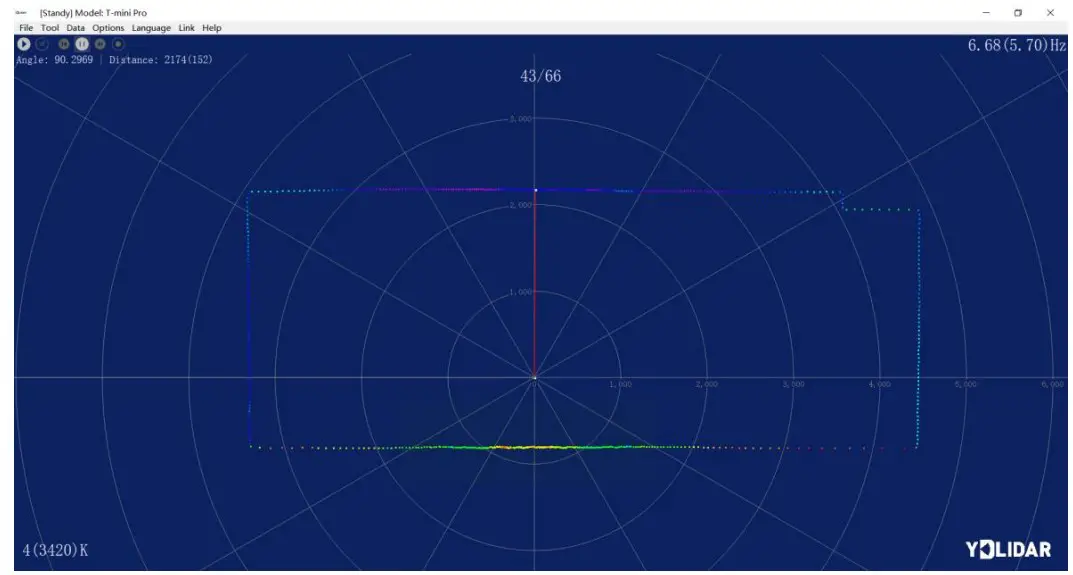The width and height of the screenshot is (1073, 575).
Task: Click the 2,000 label on vertical axis
Action: [520, 205]
